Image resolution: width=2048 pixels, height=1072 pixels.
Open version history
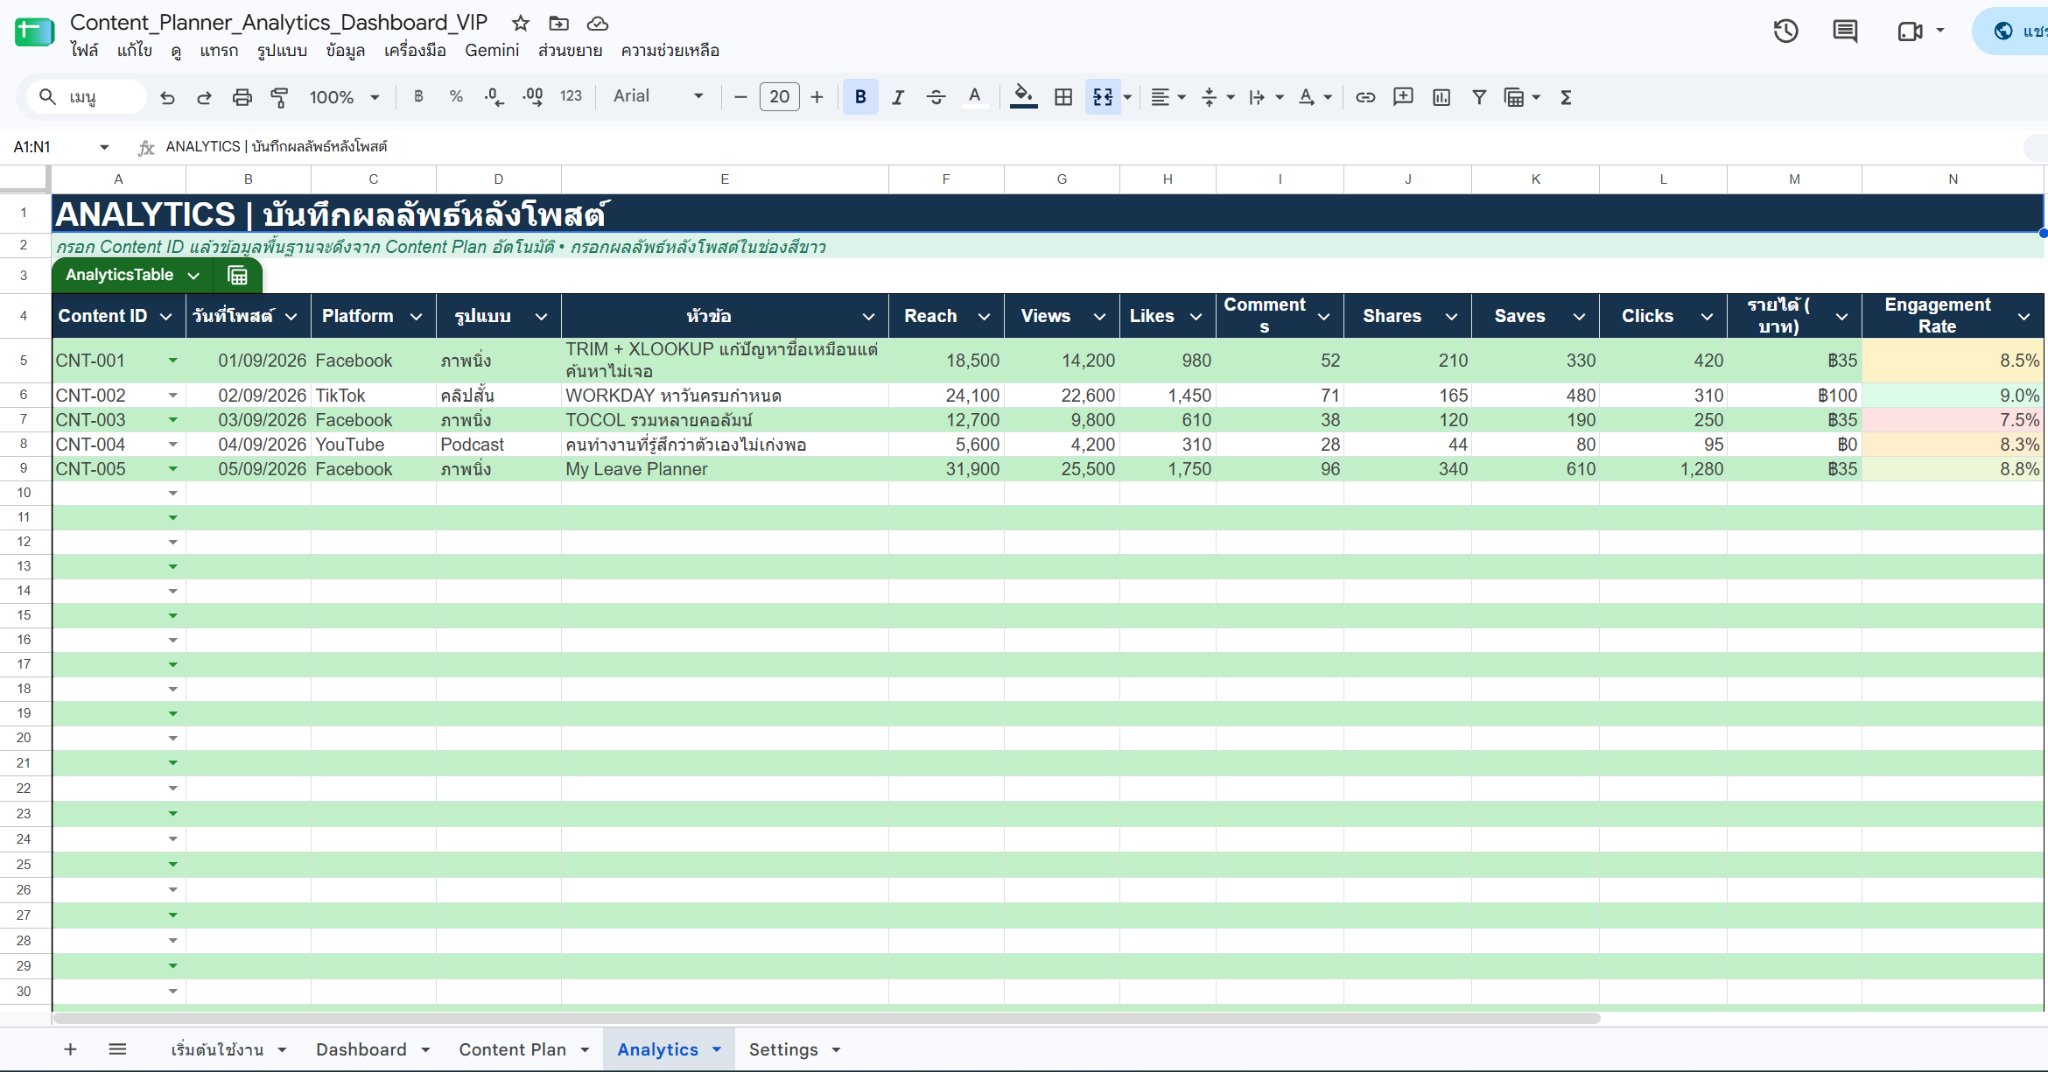pyautogui.click(x=1786, y=31)
